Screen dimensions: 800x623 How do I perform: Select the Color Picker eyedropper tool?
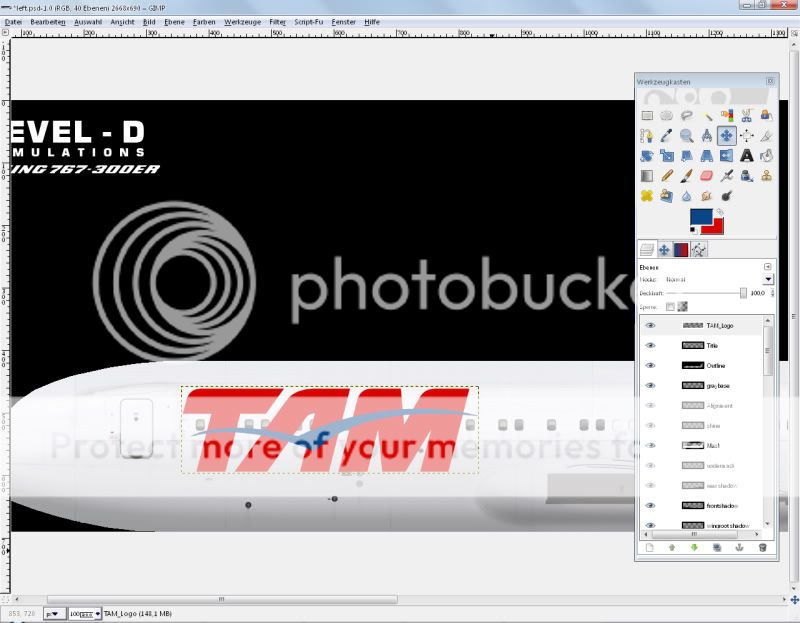[x=666, y=135]
